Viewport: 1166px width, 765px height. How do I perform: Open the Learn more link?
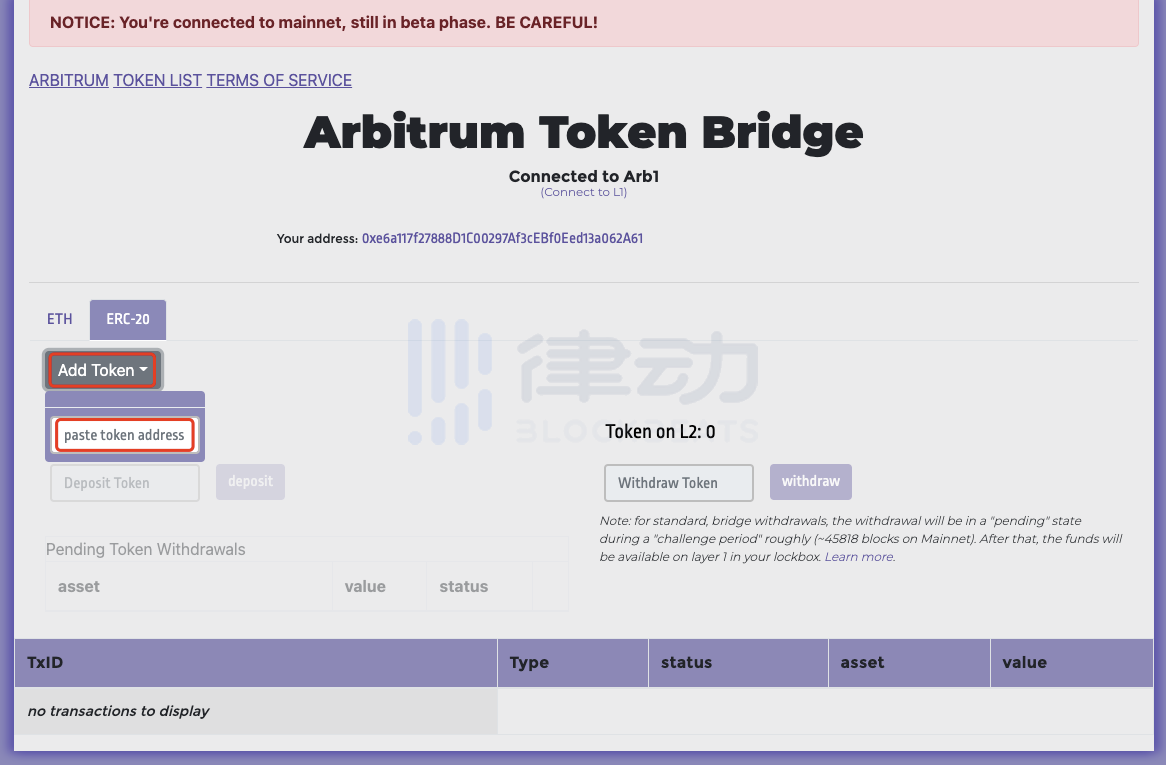coord(859,557)
